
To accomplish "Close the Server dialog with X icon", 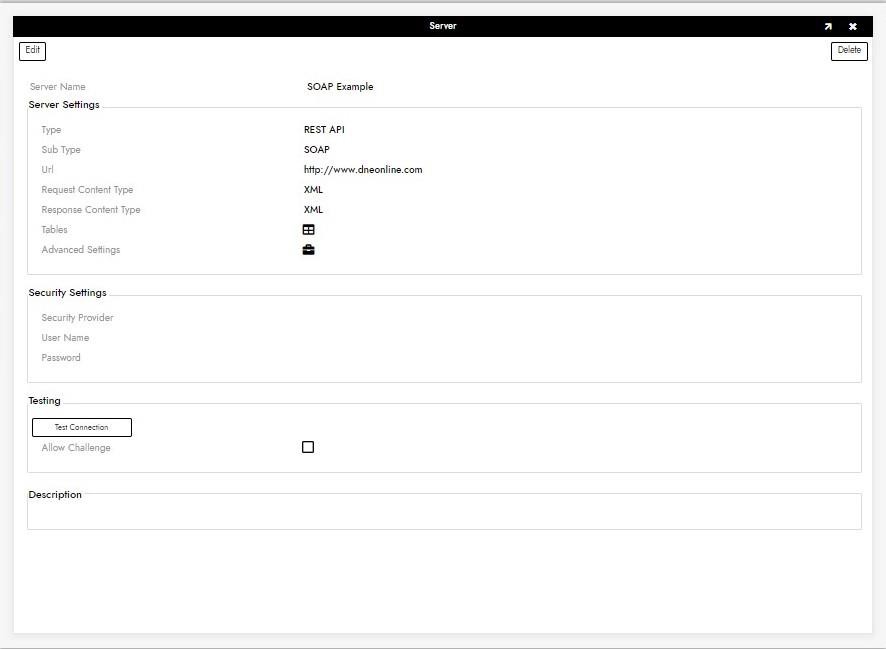I will (853, 27).
